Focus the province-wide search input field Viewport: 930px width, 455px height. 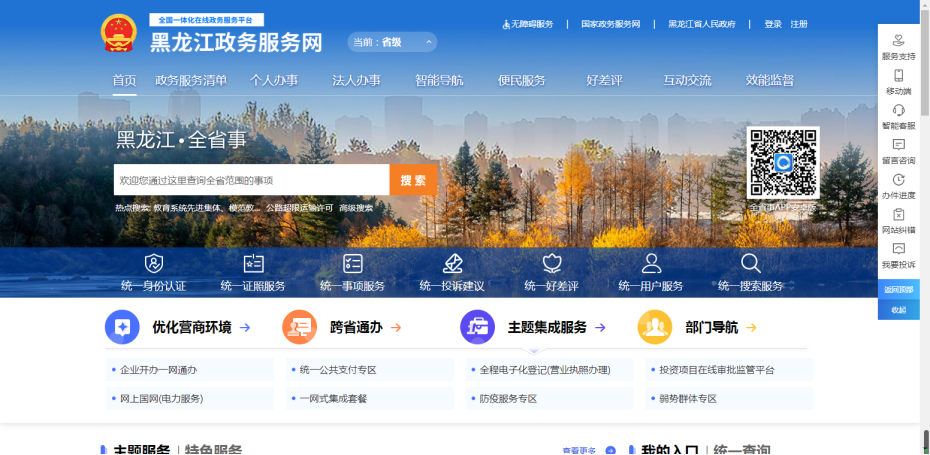point(251,180)
